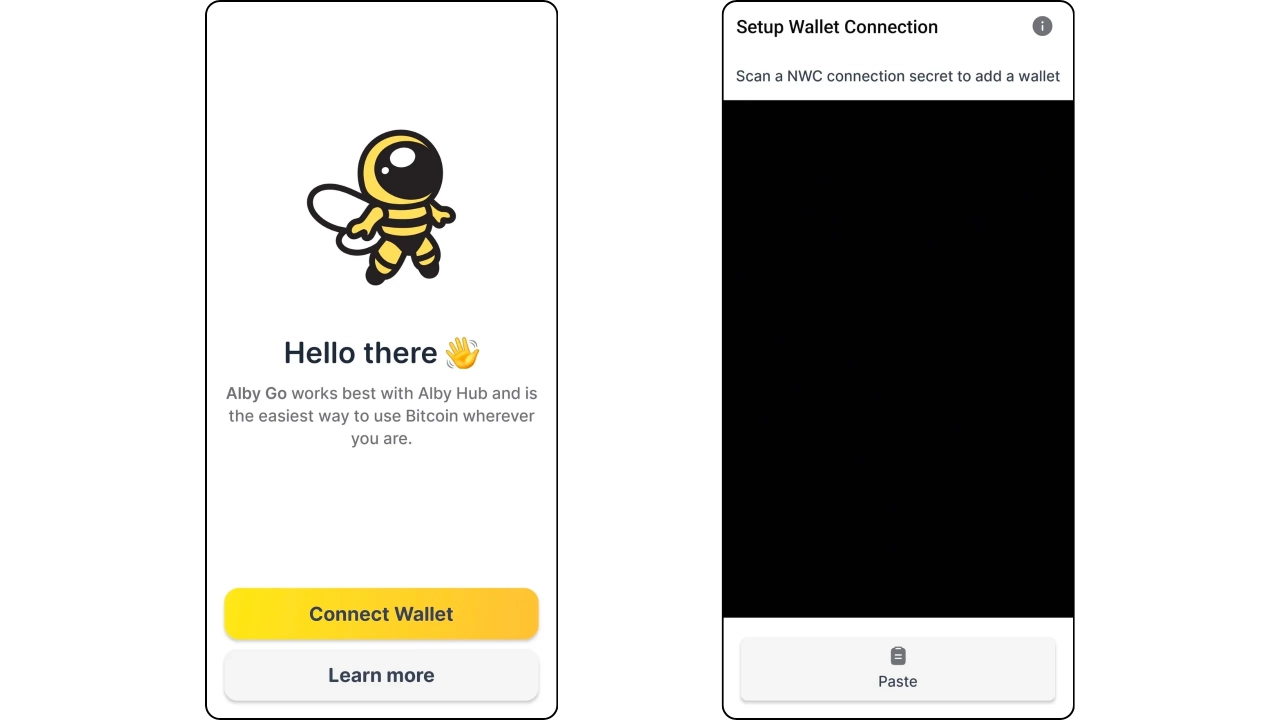Click the clipboard icon above Paste
This screenshot has height=720, width=1280.
(x=898, y=656)
